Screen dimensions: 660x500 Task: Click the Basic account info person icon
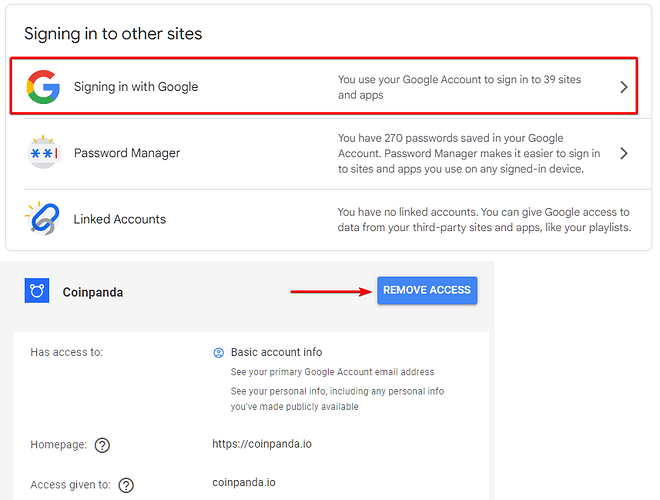[x=219, y=353]
